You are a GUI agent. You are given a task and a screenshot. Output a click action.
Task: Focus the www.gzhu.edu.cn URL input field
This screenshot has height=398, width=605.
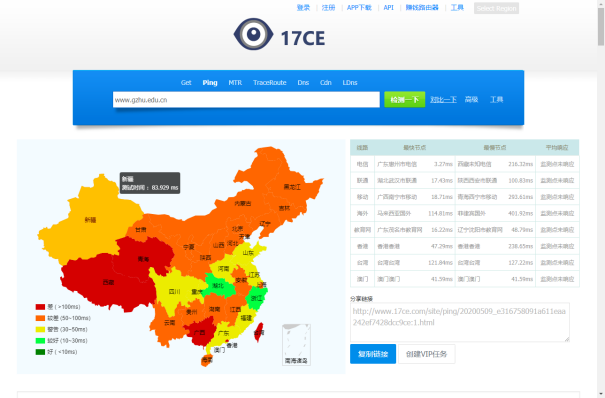246,100
